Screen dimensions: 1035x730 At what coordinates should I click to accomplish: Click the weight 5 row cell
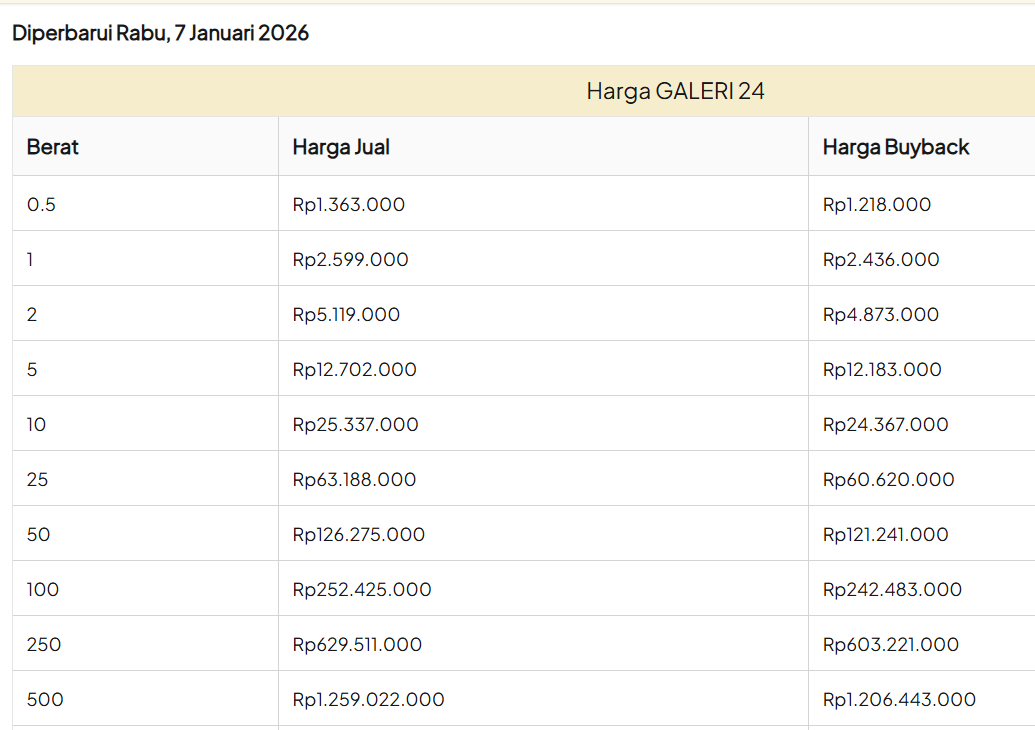[33, 369]
